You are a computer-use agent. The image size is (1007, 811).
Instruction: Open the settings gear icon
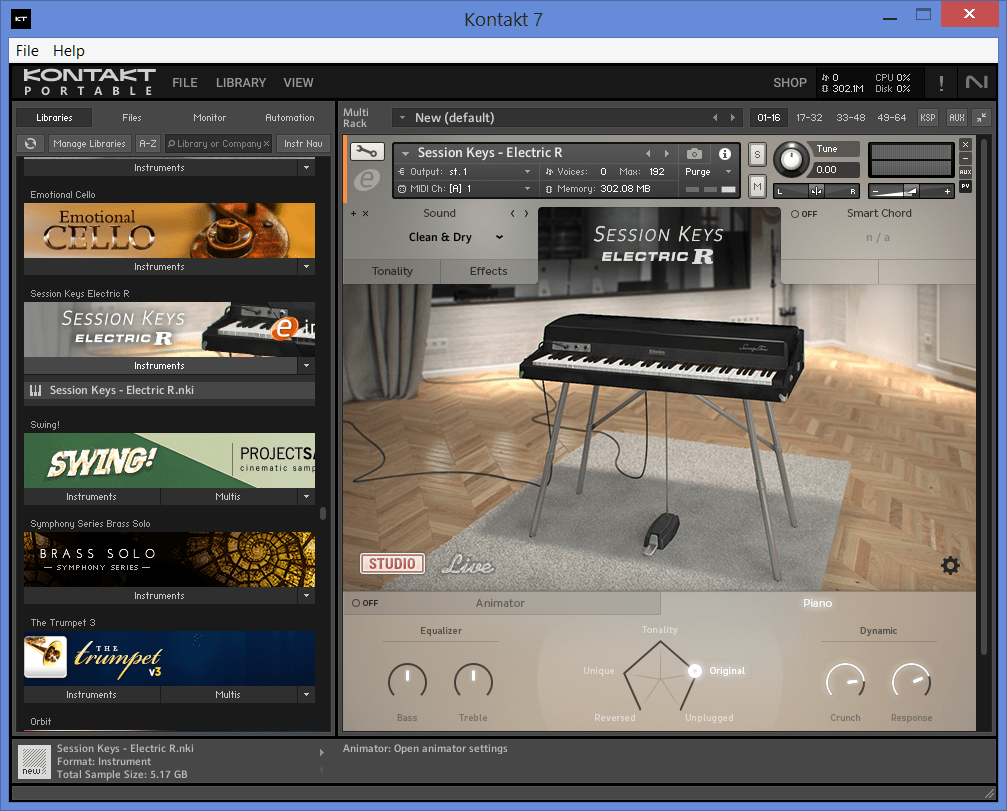pos(950,565)
